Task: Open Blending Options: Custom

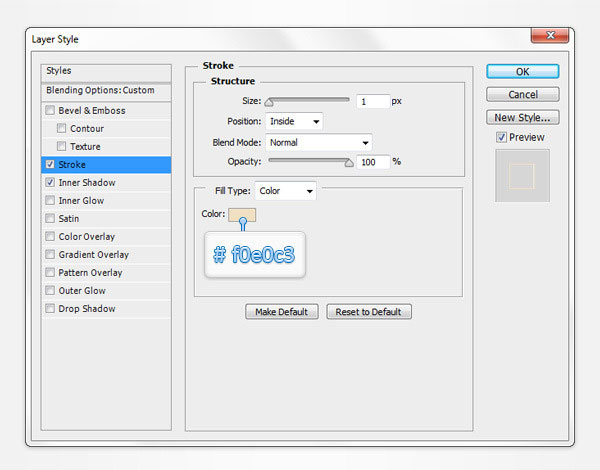Action: [101, 90]
